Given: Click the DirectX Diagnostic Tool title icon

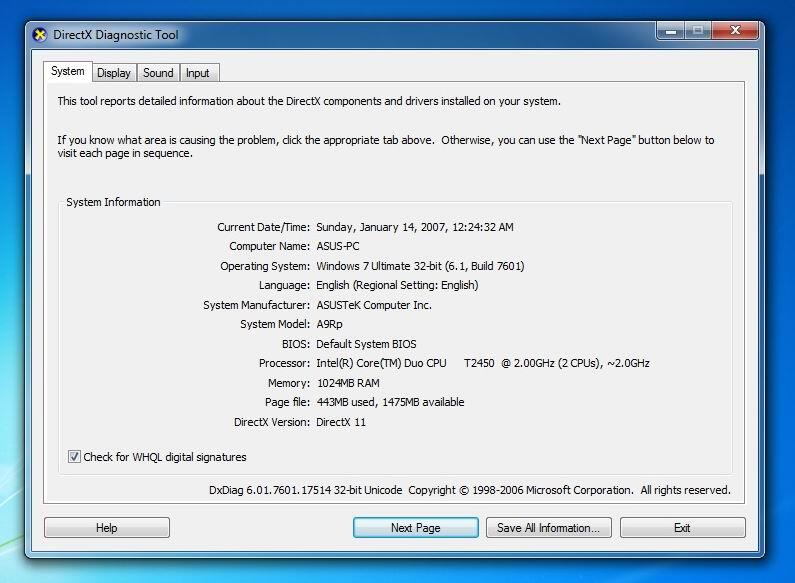Looking at the screenshot, I should (x=40, y=35).
